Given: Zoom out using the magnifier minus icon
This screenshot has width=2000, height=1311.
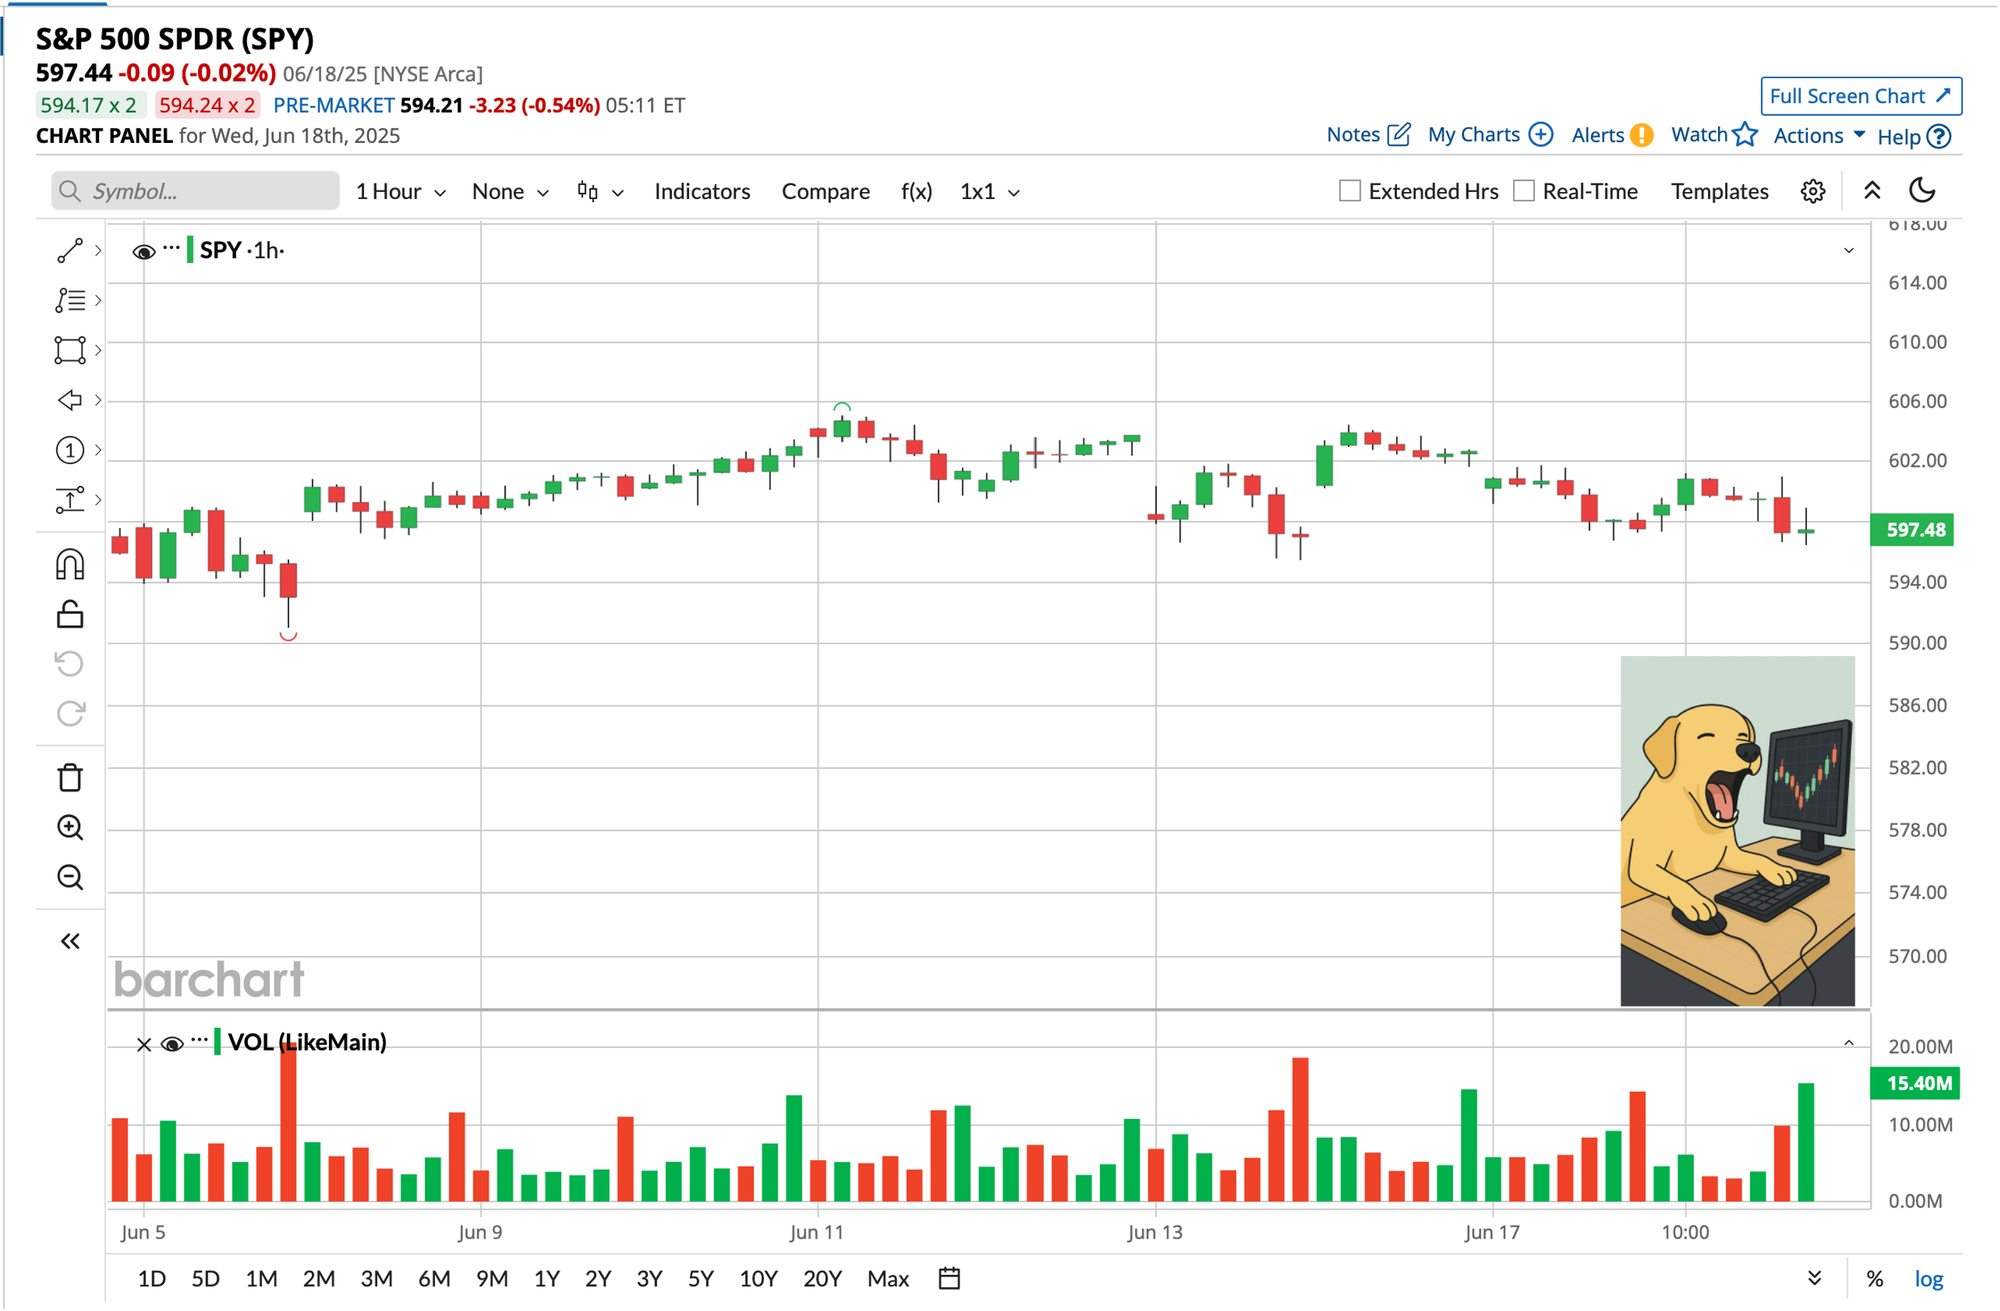Looking at the screenshot, I should (x=70, y=877).
